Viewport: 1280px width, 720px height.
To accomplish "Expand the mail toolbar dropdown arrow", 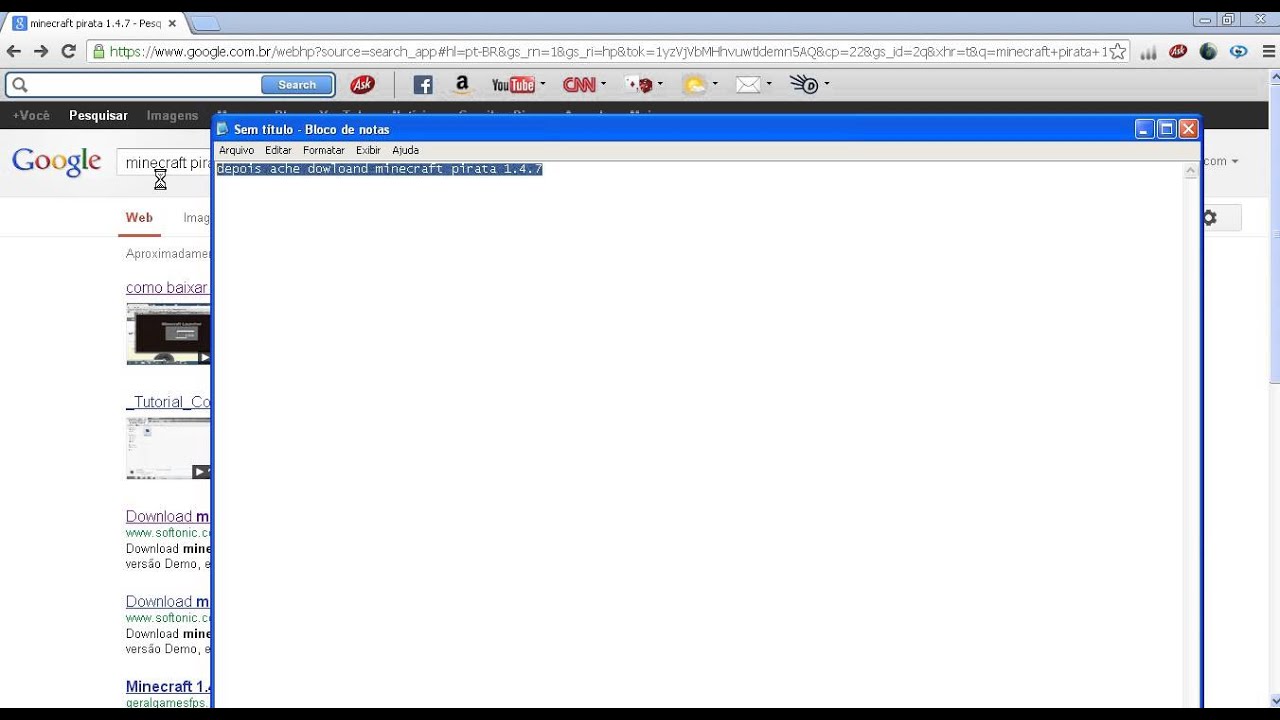I will click(x=769, y=85).
